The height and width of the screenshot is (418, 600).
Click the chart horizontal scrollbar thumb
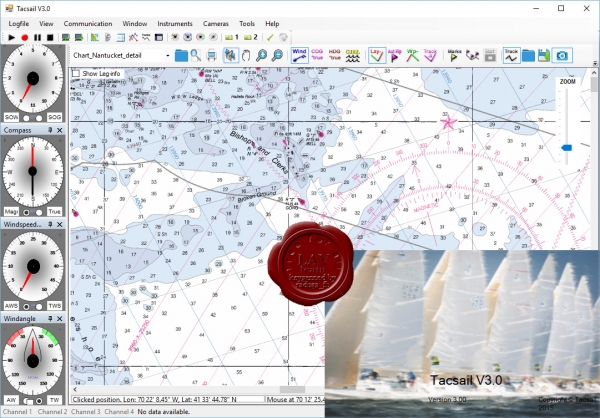pos(292,389)
